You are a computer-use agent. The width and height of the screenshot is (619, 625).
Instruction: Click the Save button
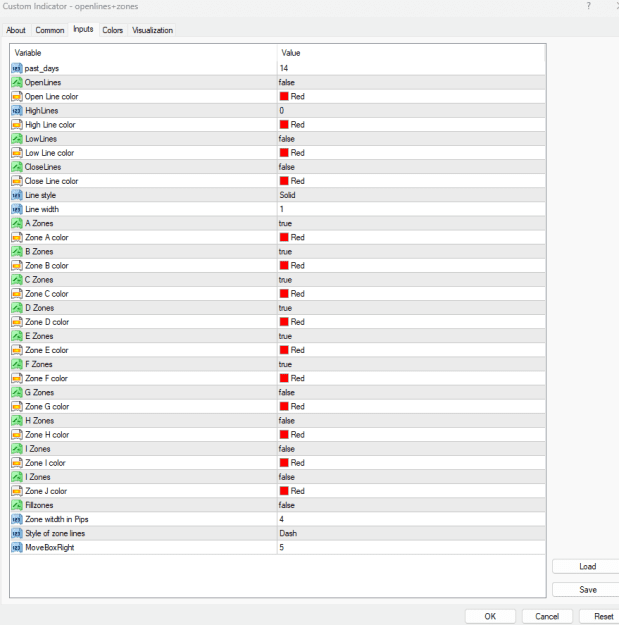[x=587, y=590]
